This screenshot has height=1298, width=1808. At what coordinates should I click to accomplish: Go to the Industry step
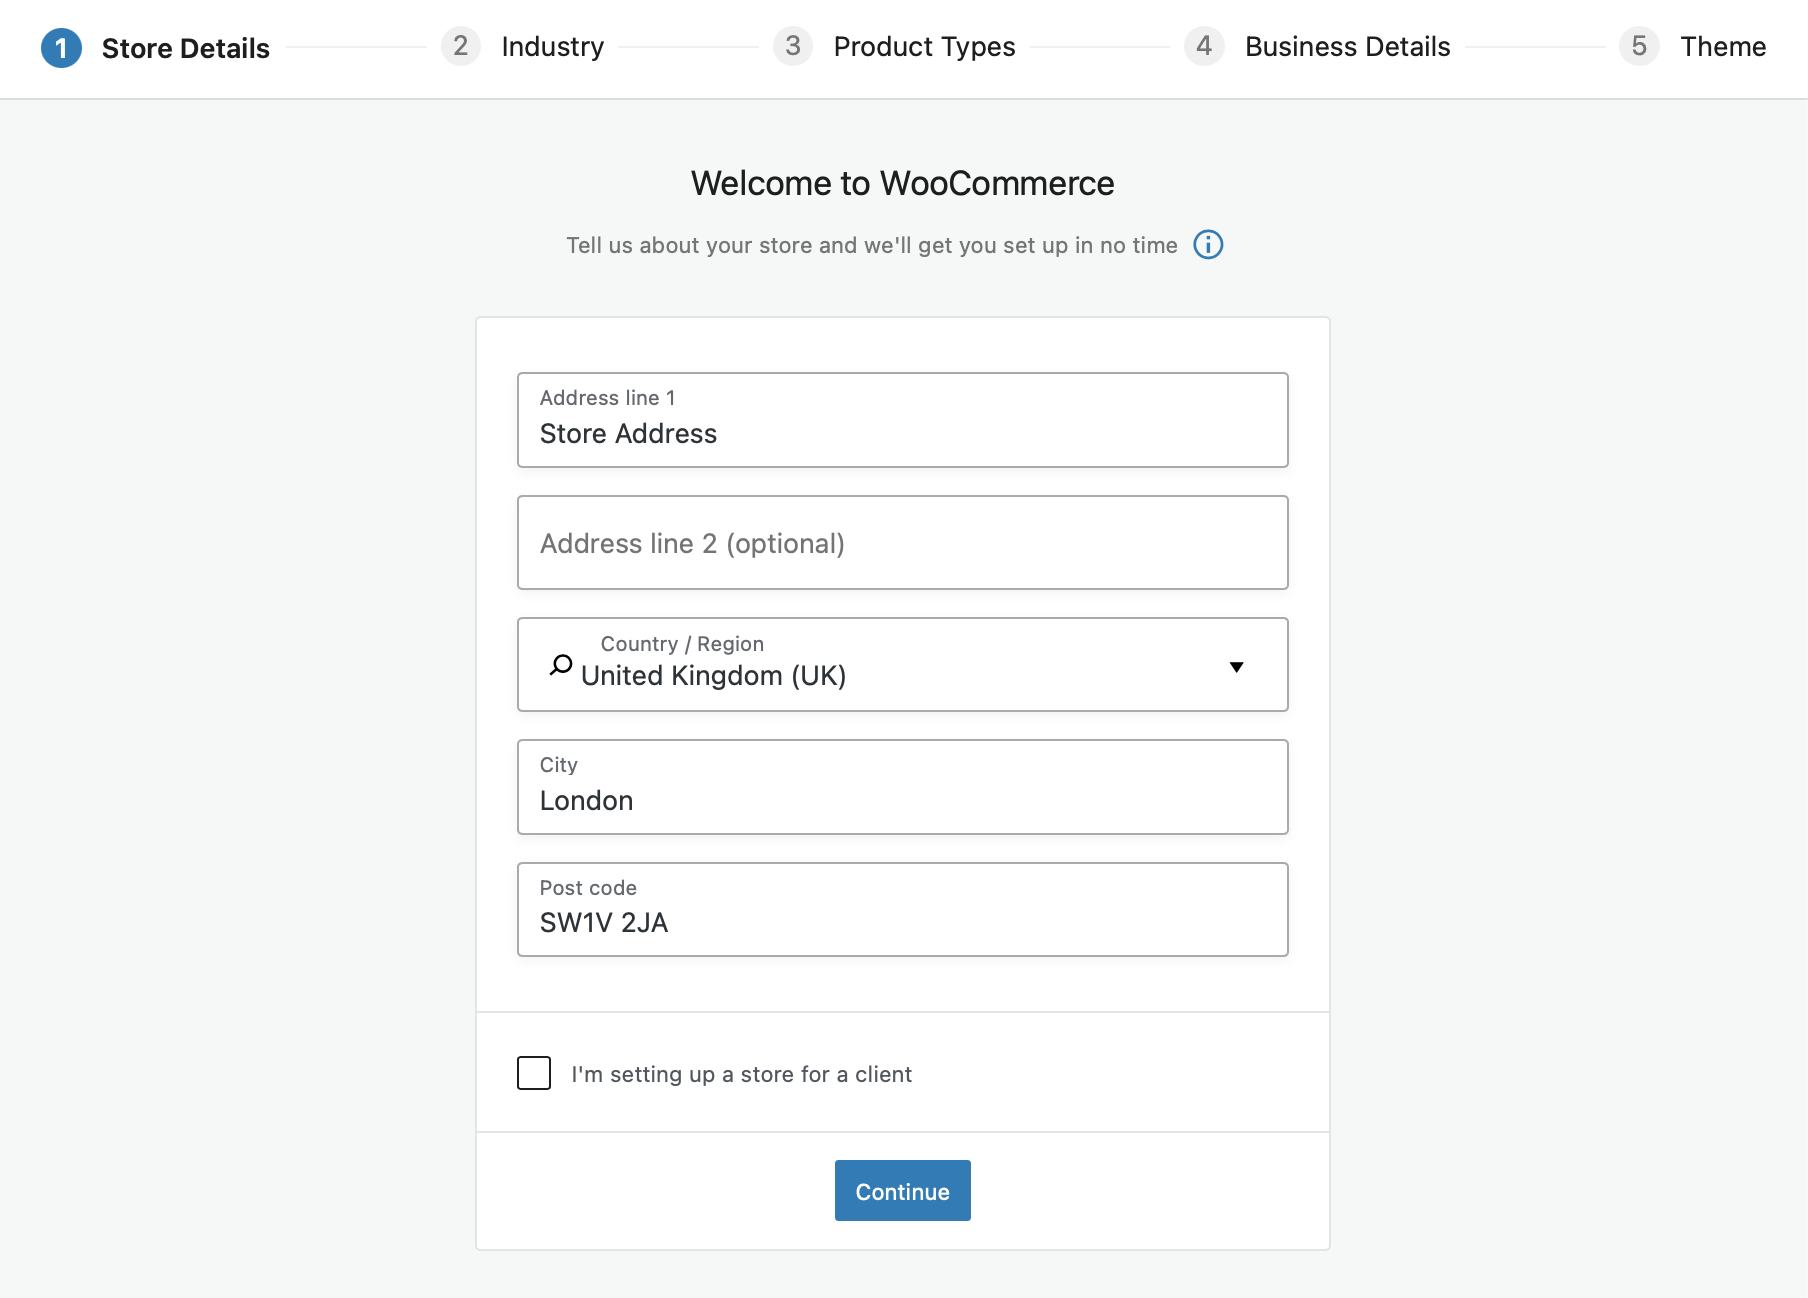coord(552,47)
